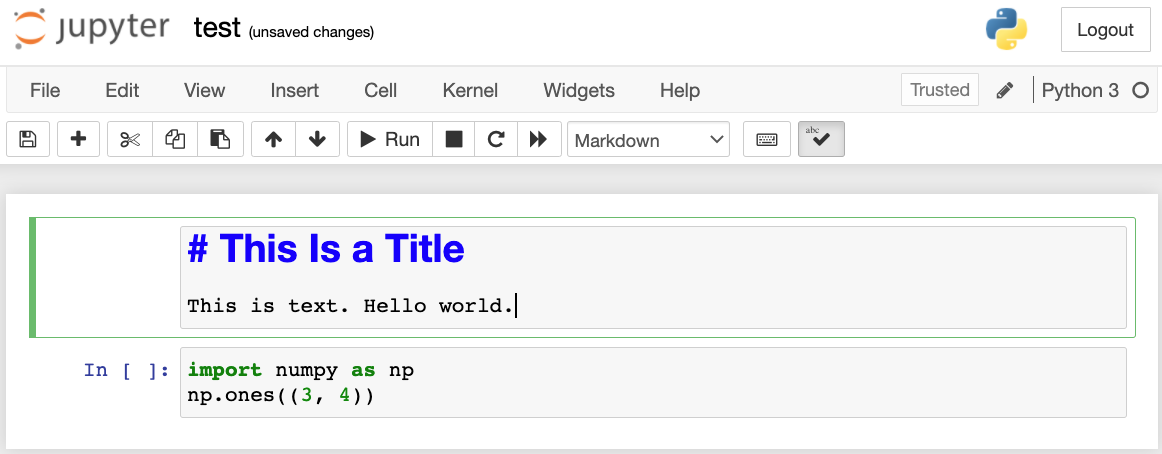Toggle the spellcheck abc checkmark button
The image size is (1162, 454).
[821, 140]
